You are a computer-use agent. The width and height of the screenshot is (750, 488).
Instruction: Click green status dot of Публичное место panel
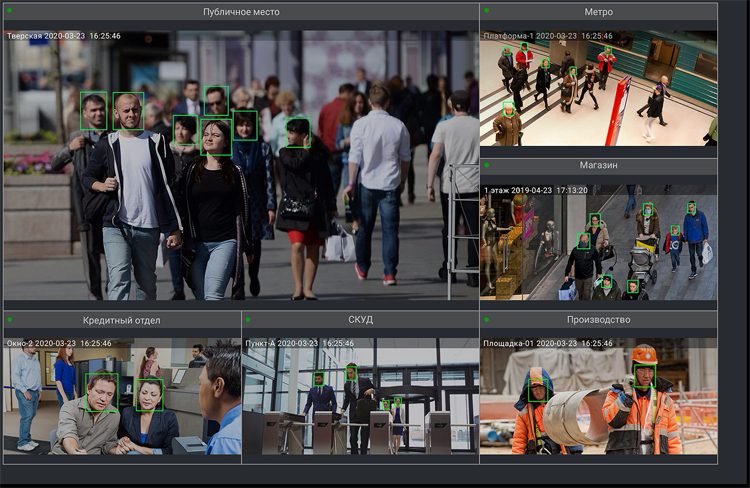point(9,12)
